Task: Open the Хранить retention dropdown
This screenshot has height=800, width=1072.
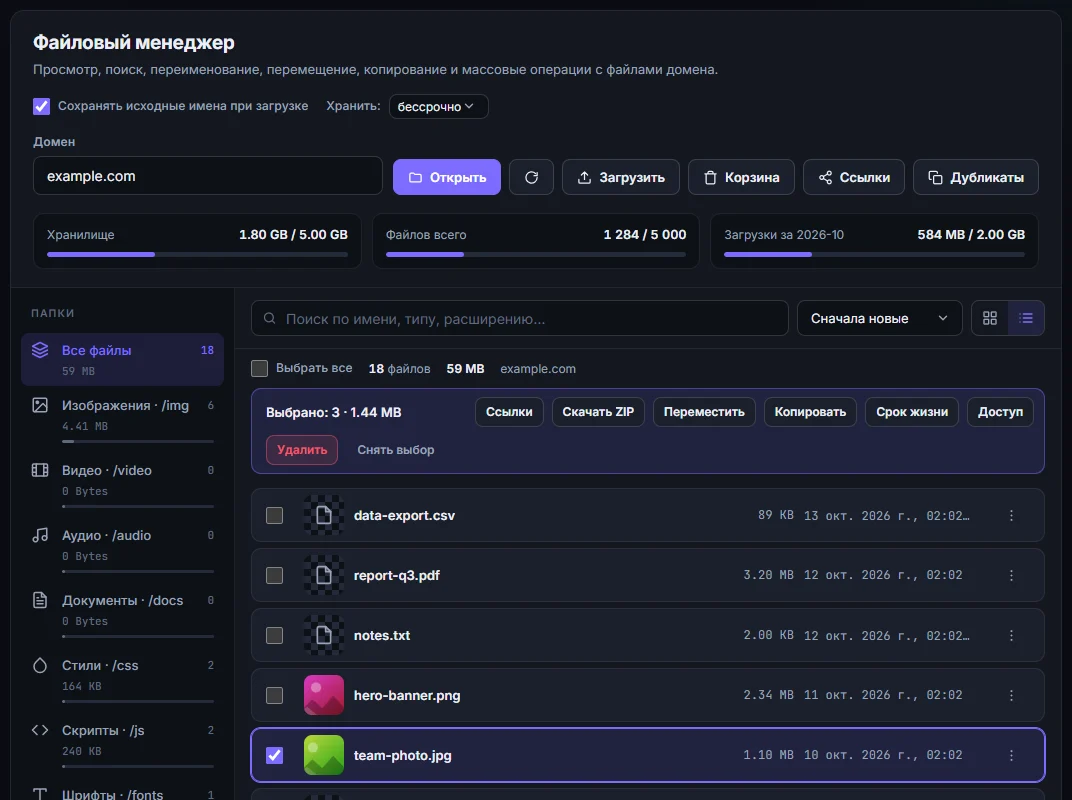Action: 439,107
